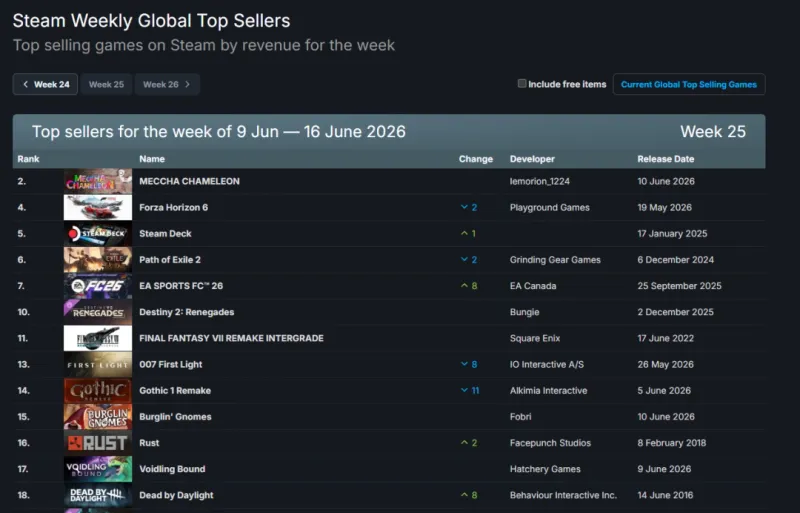Click the Rust logo thumbnail

[97, 443]
